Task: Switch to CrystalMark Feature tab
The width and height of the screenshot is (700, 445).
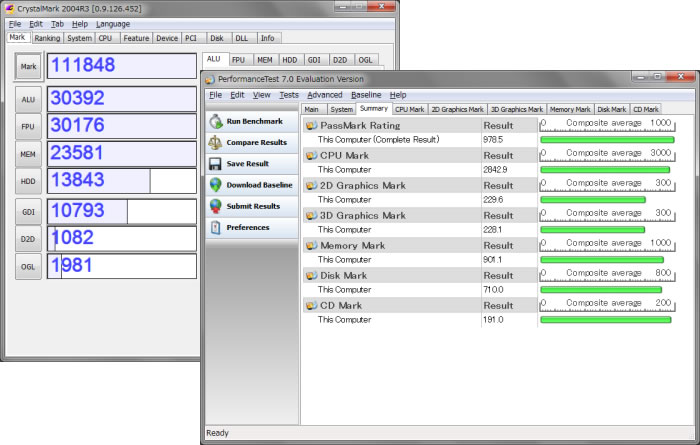Action: (136, 38)
